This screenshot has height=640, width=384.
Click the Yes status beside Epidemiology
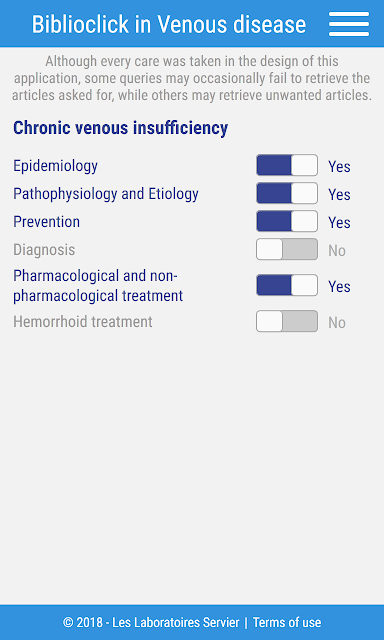[340, 167]
